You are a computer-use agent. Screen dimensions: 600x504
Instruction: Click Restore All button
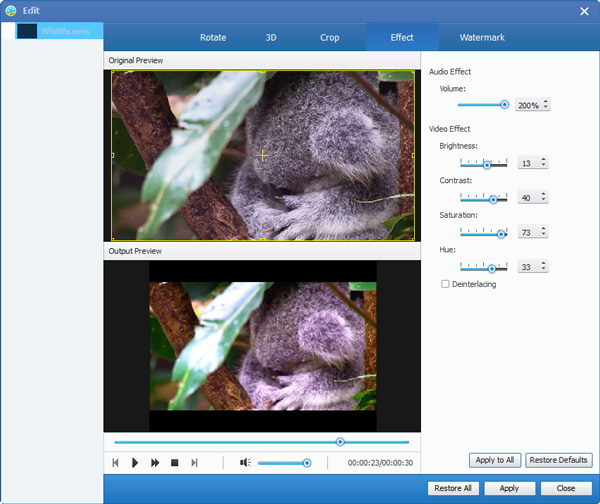point(453,488)
